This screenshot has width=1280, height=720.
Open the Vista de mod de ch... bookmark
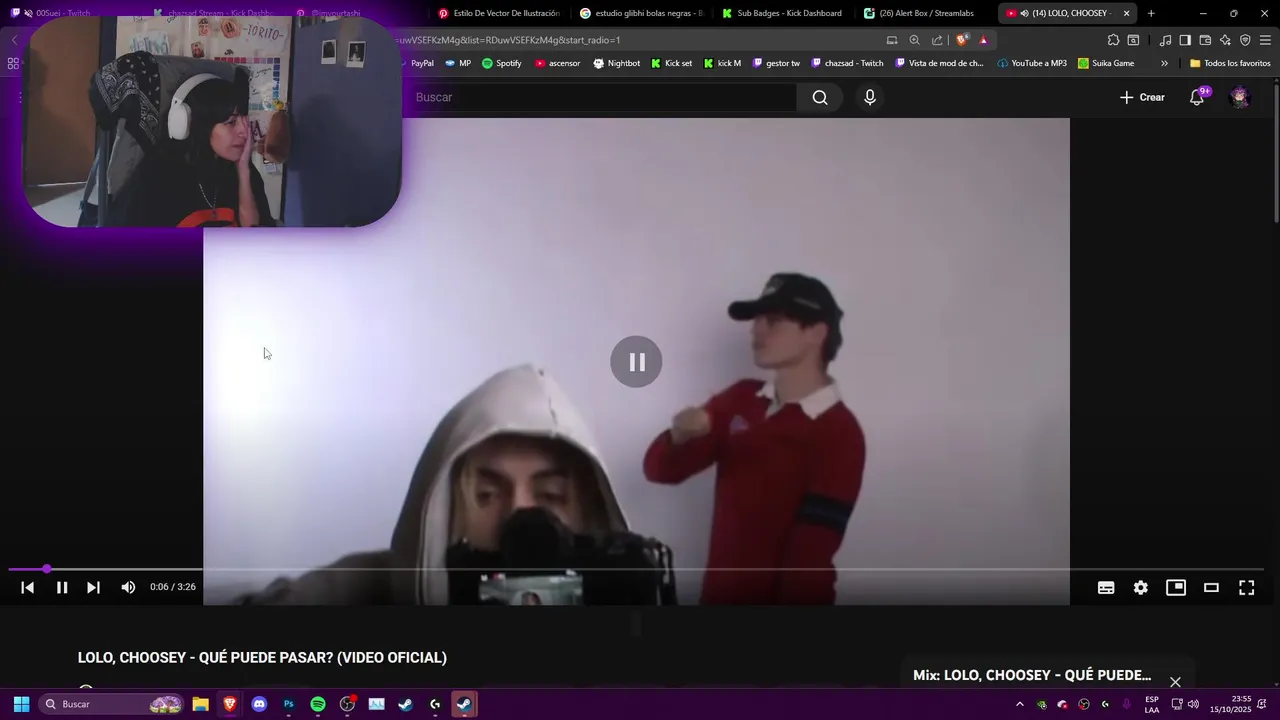pyautogui.click(x=940, y=63)
